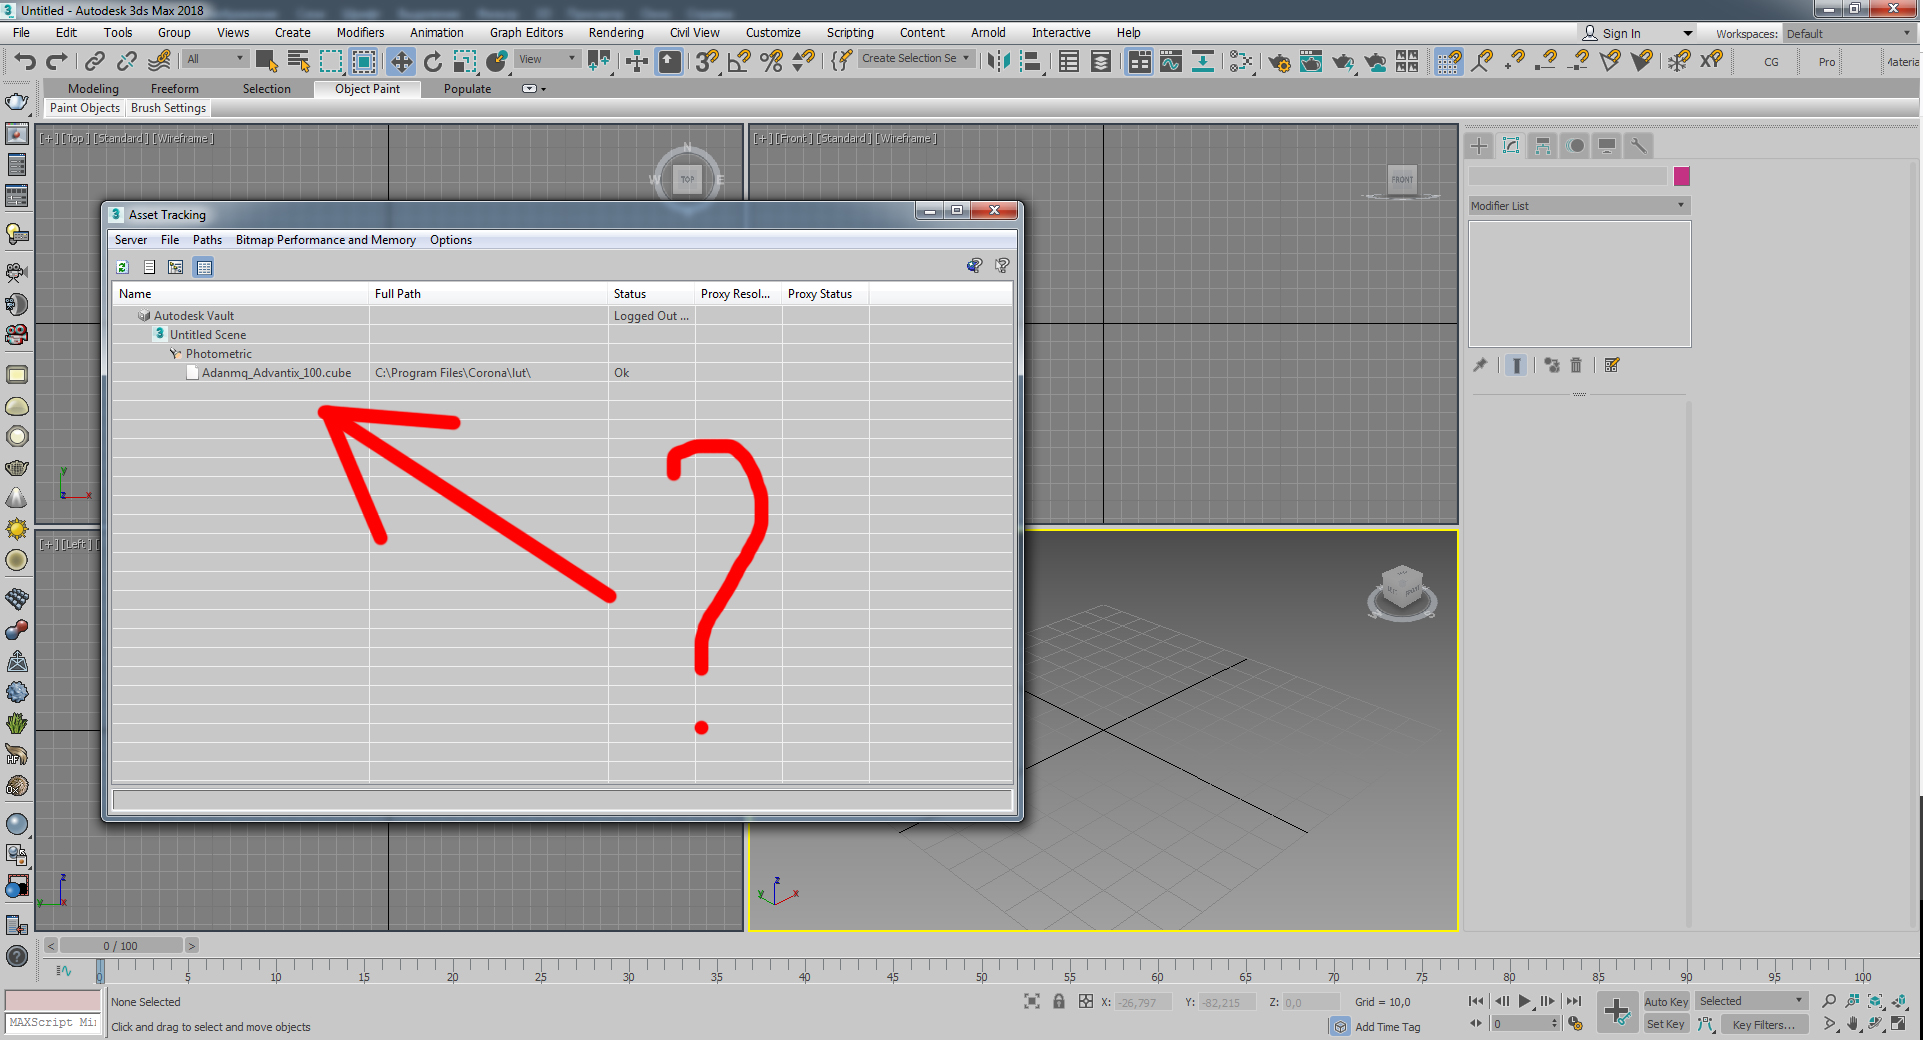Open Bitmap Performance and Memory menu

point(326,240)
